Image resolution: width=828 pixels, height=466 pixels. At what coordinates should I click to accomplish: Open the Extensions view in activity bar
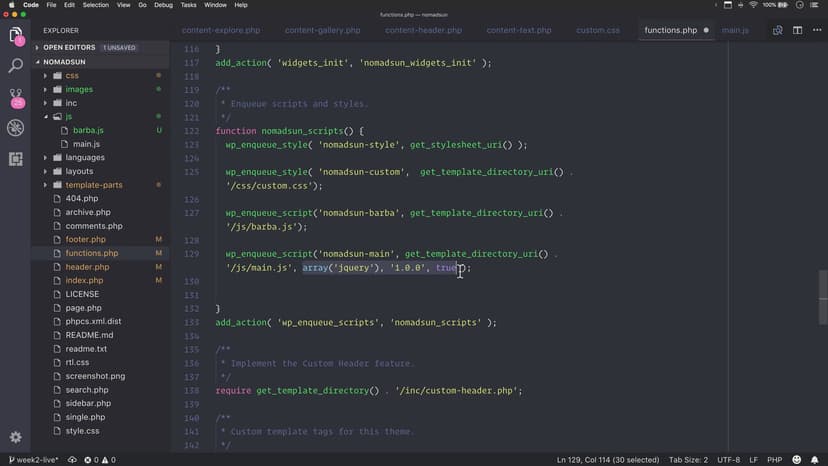(16, 159)
